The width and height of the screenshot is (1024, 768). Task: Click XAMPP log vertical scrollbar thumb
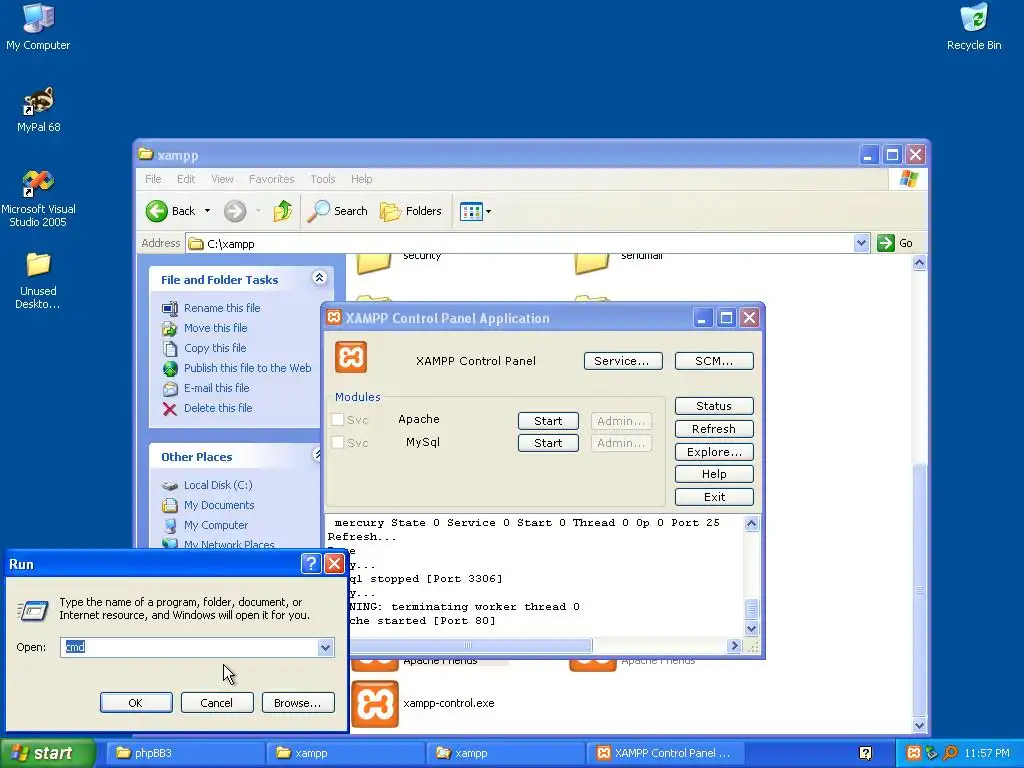coord(751,609)
